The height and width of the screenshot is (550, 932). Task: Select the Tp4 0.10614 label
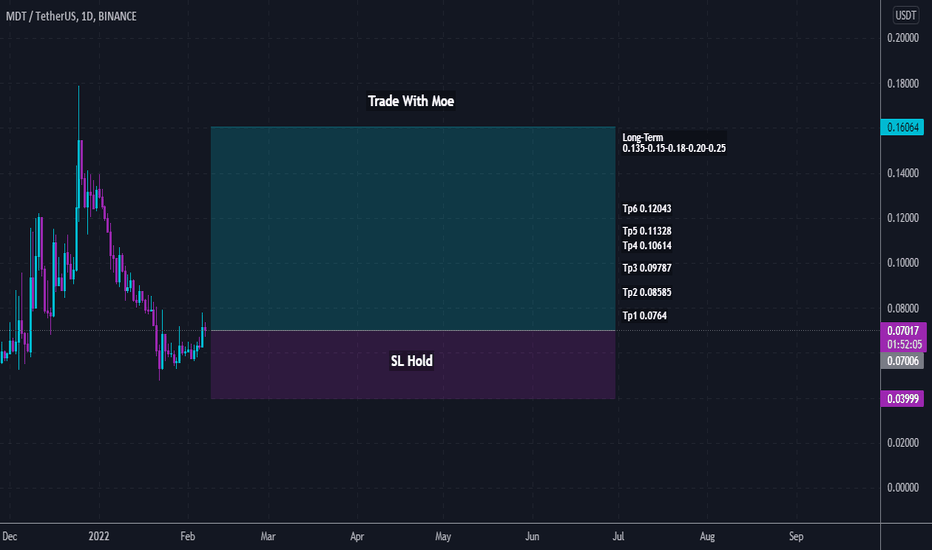(647, 246)
